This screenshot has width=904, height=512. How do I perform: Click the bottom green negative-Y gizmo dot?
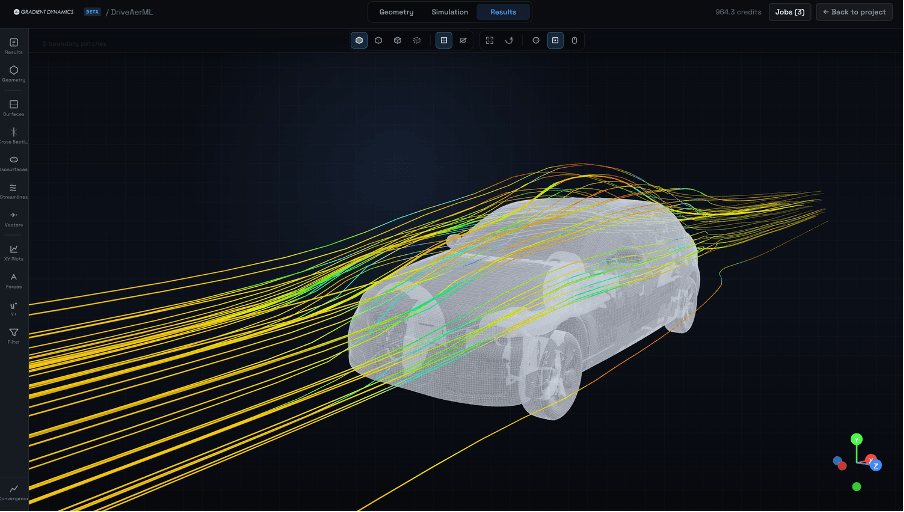point(857,487)
